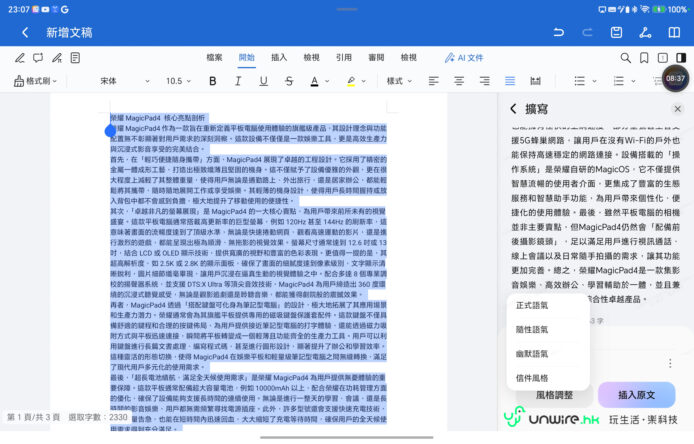
Task: Open the 宋体 font name dropdown
Action: click(x=125, y=81)
